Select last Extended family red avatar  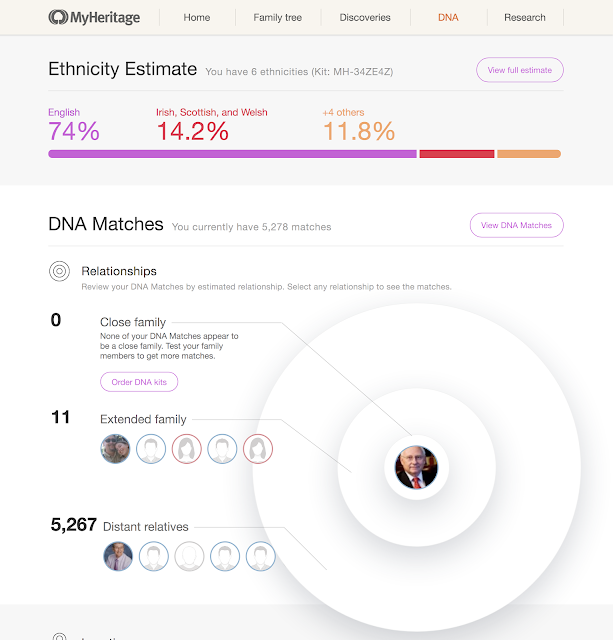click(258, 449)
